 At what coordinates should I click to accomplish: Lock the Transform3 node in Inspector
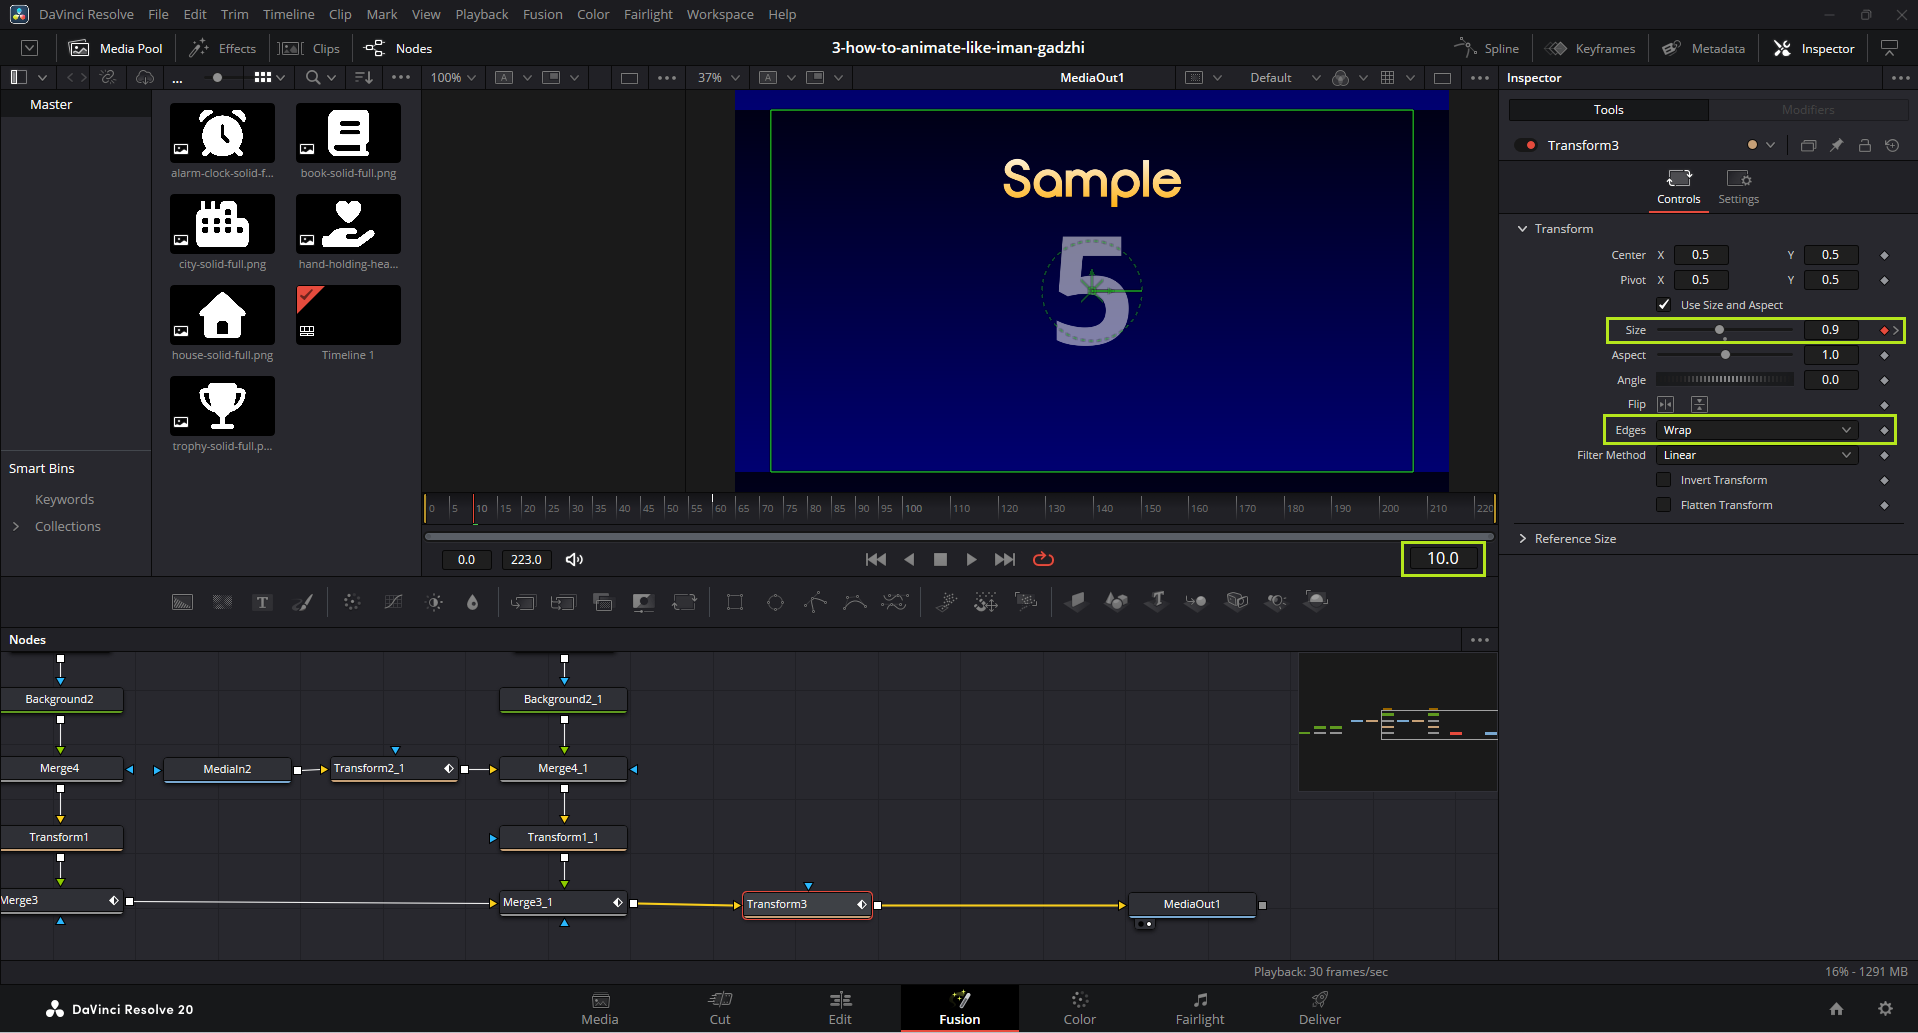click(1864, 146)
